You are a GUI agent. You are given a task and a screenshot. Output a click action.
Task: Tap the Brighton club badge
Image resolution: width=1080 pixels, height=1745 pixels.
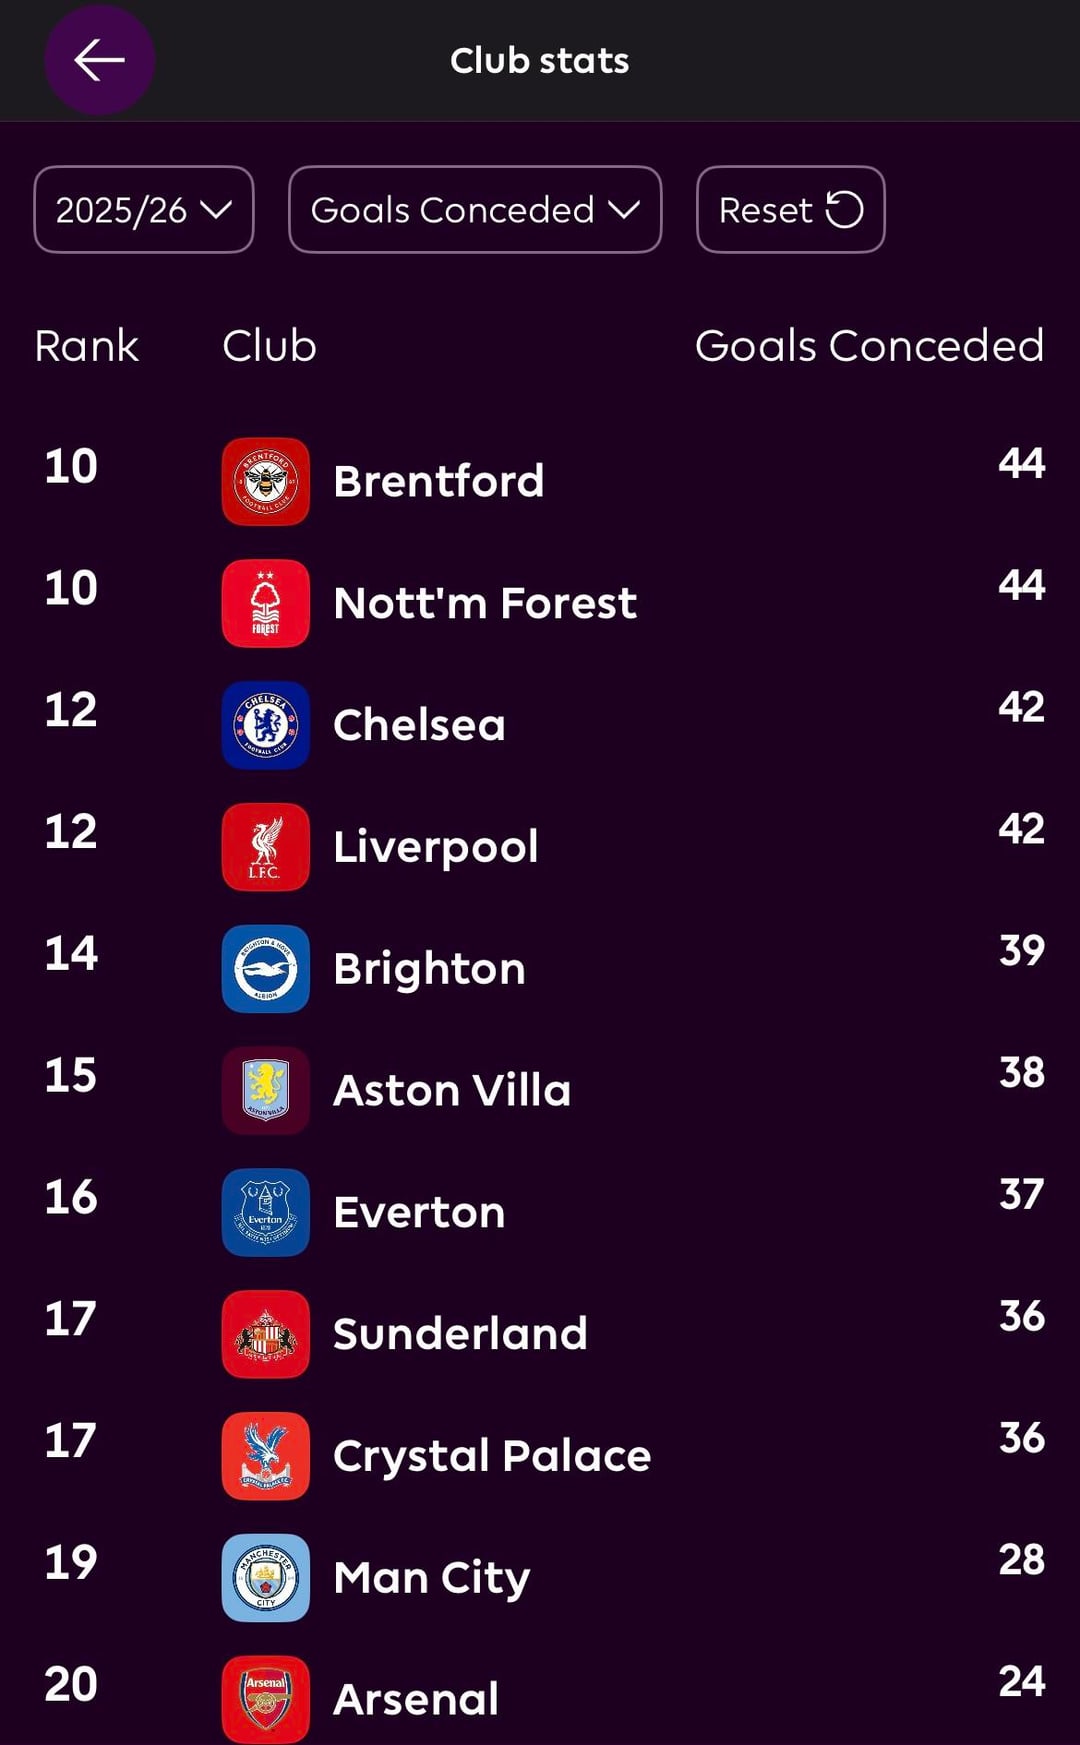coord(266,969)
